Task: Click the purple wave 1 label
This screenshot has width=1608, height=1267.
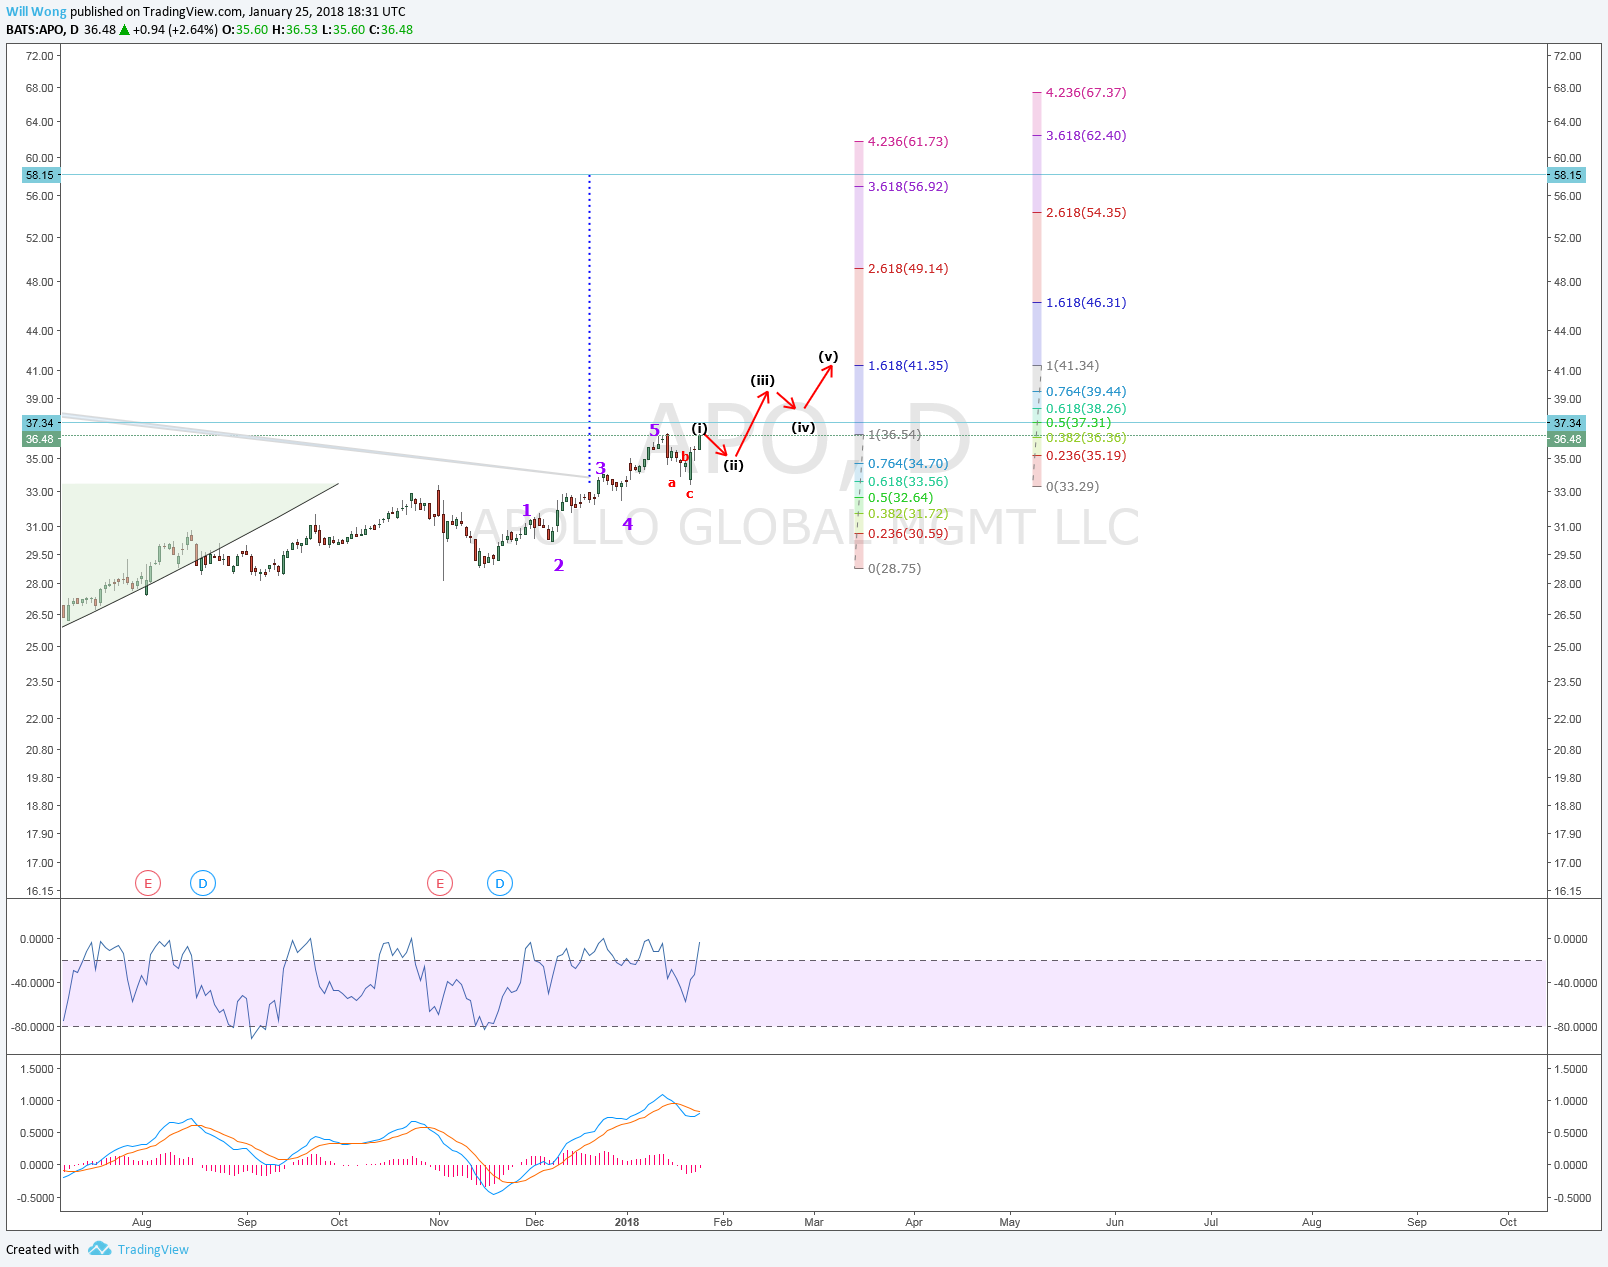Action: tap(527, 510)
